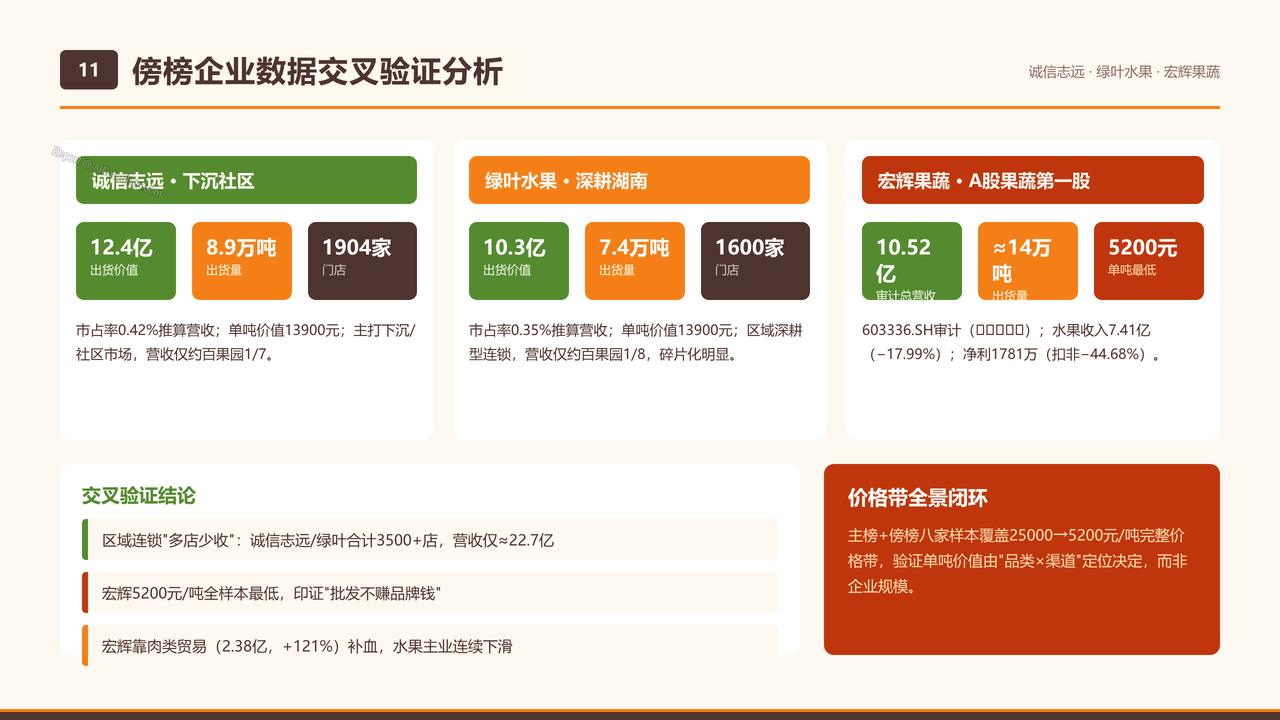The image size is (1280, 720).
Task: Select orange banner 绿叶水果・深耕湖南
Action: (x=639, y=180)
